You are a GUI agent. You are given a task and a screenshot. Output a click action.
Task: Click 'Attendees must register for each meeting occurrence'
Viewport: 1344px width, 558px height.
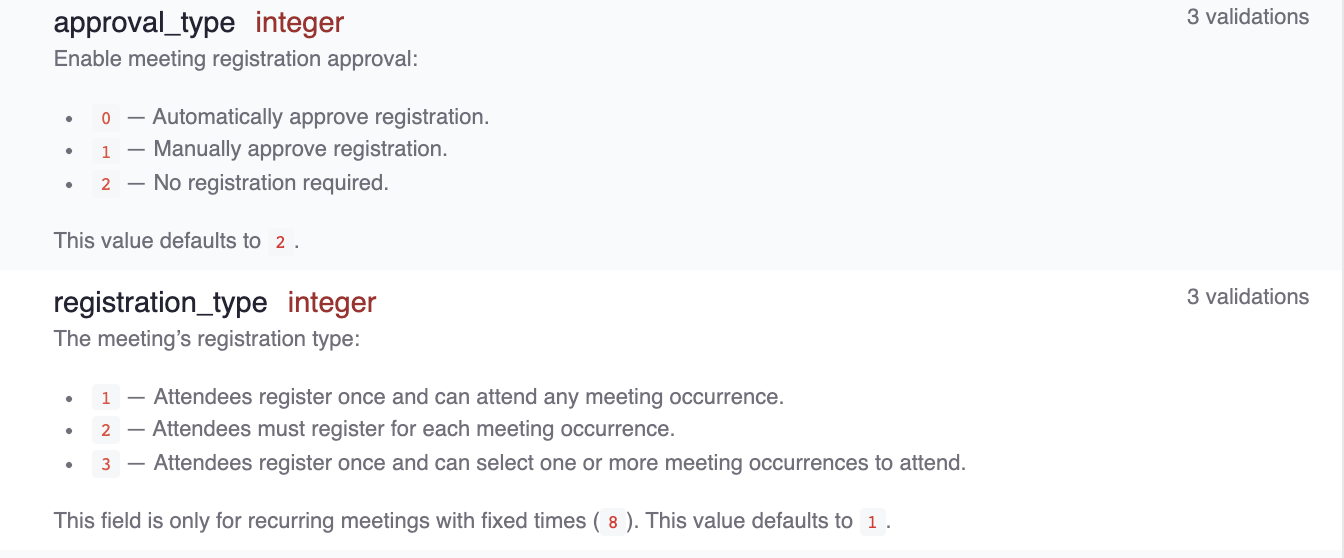tap(414, 429)
